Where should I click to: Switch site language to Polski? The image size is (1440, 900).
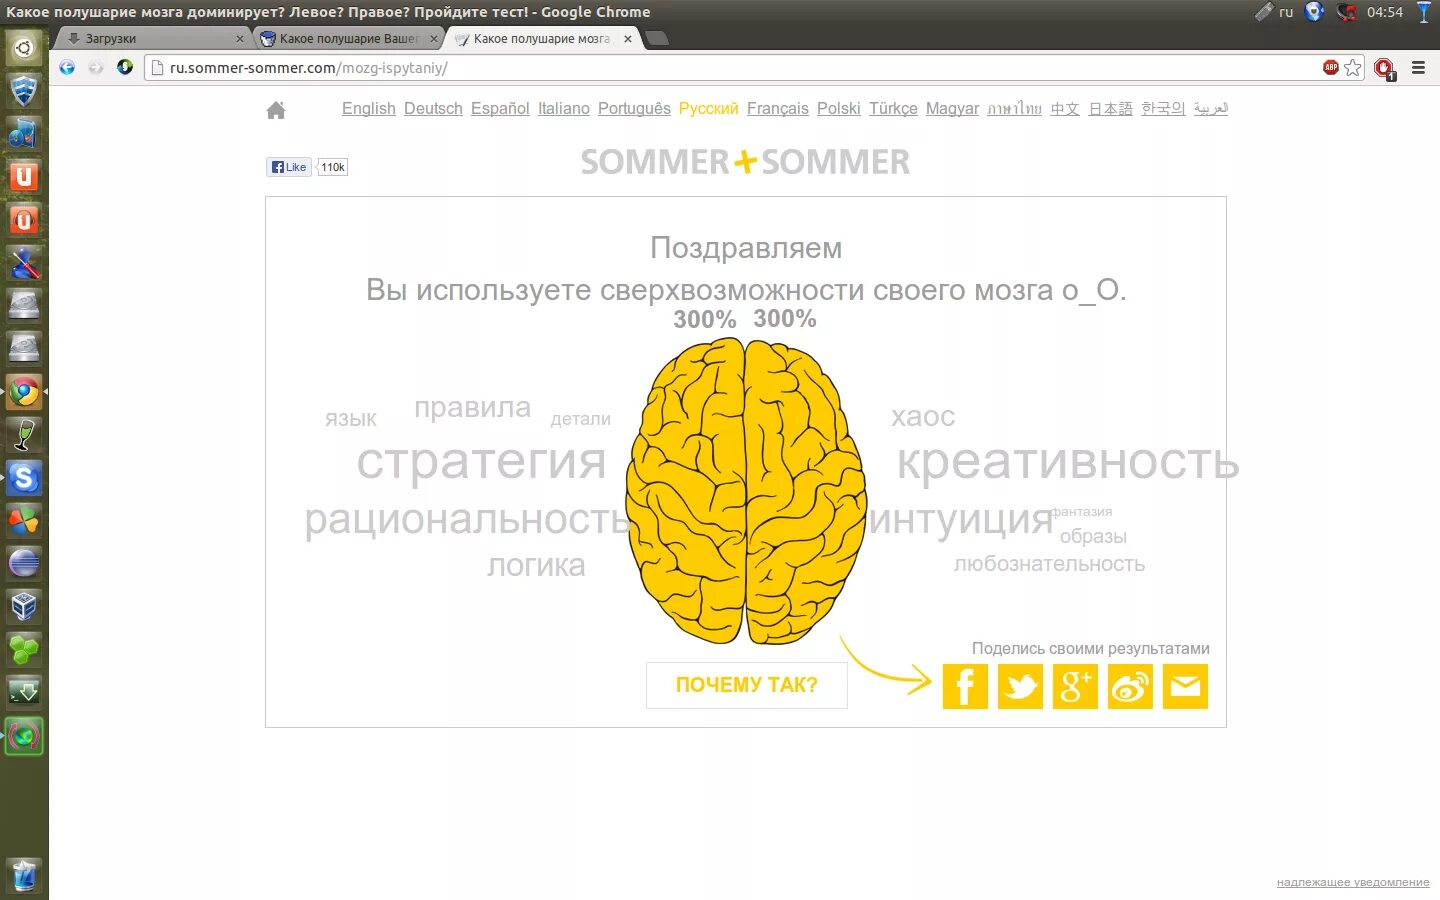tap(838, 108)
